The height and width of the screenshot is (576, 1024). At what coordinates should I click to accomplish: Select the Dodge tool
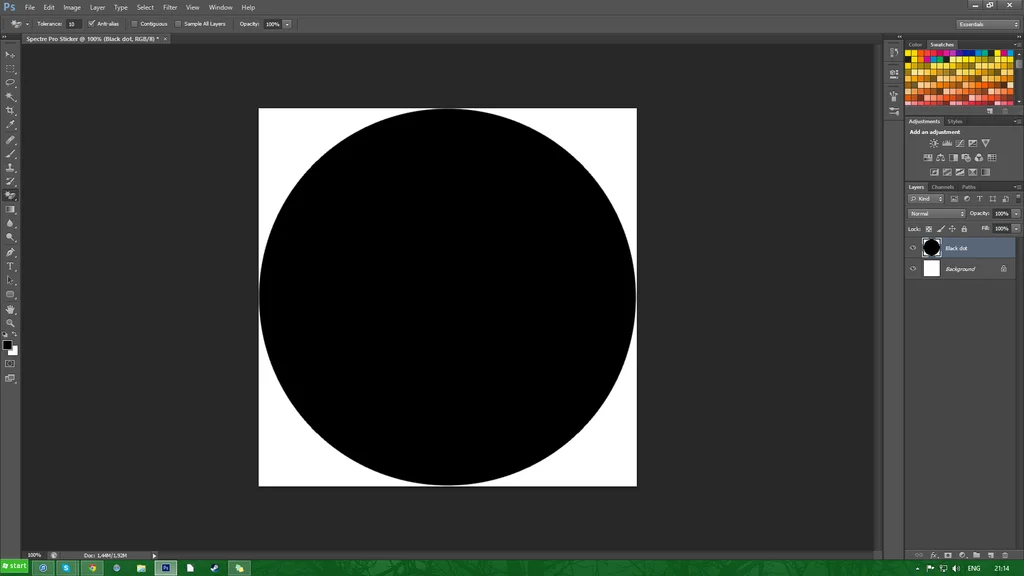tap(10, 238)
